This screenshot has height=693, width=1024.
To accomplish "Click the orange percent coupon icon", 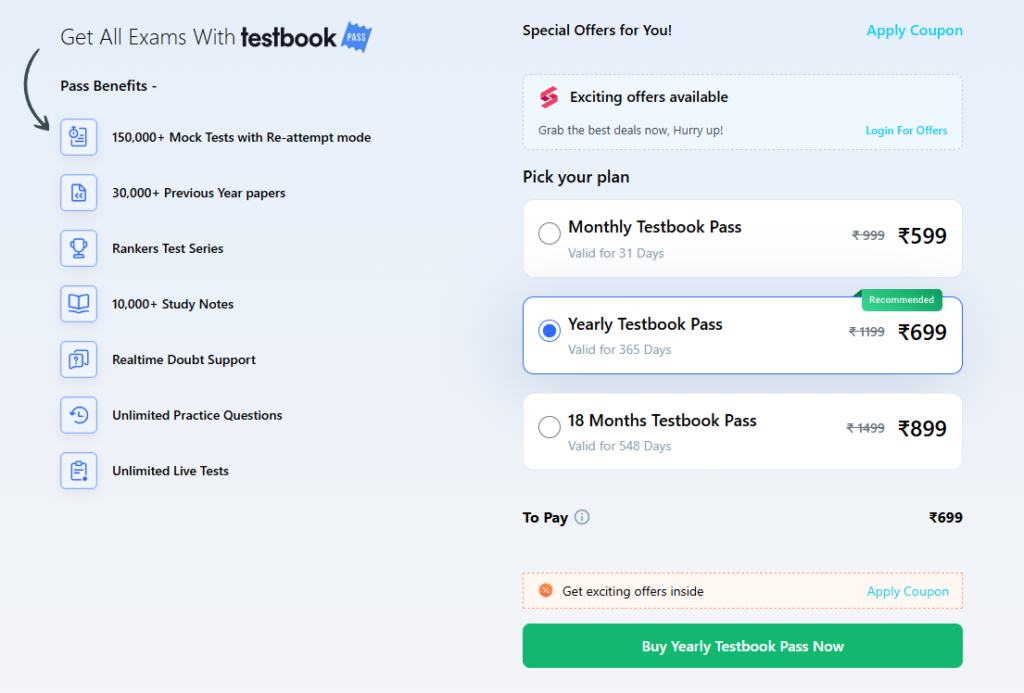I will 546,590.
